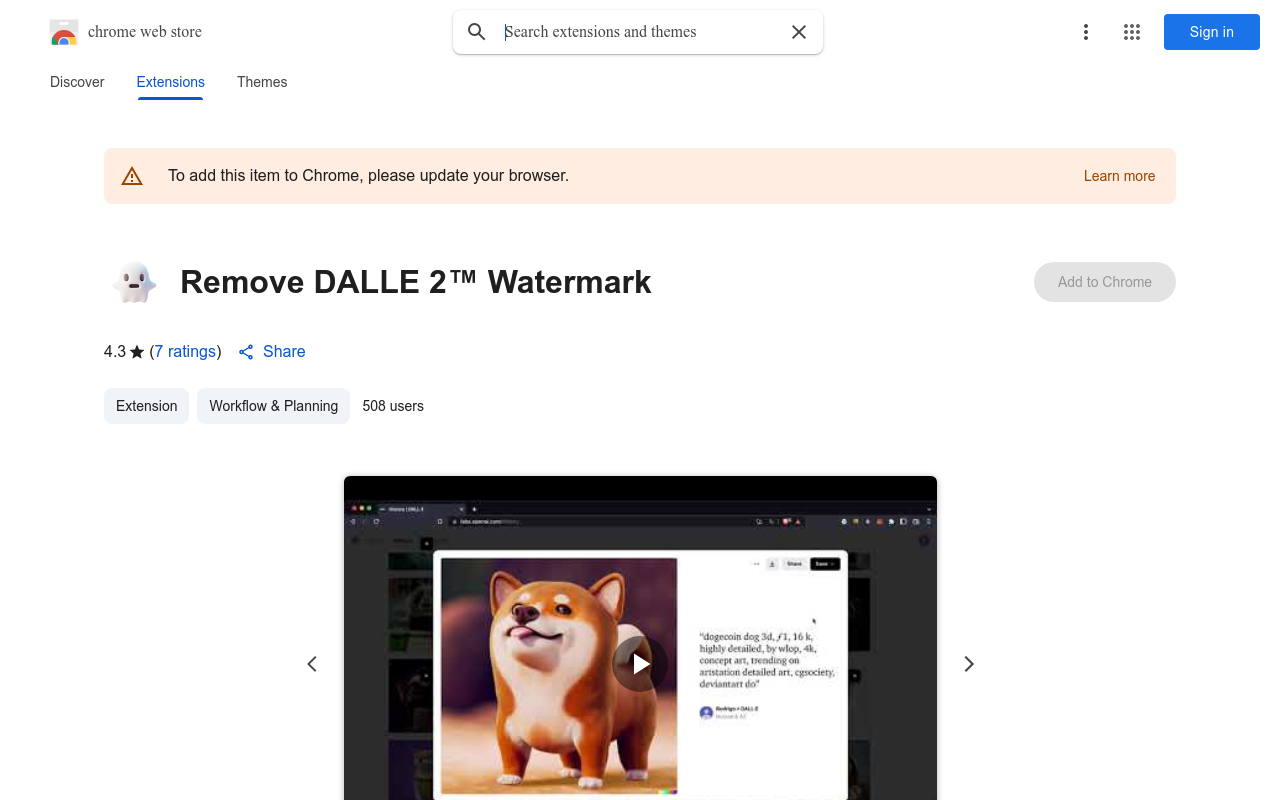Viewport: 1280px width, 800px height.
Task: Open the Learn more link
Action: (1119, 176)
